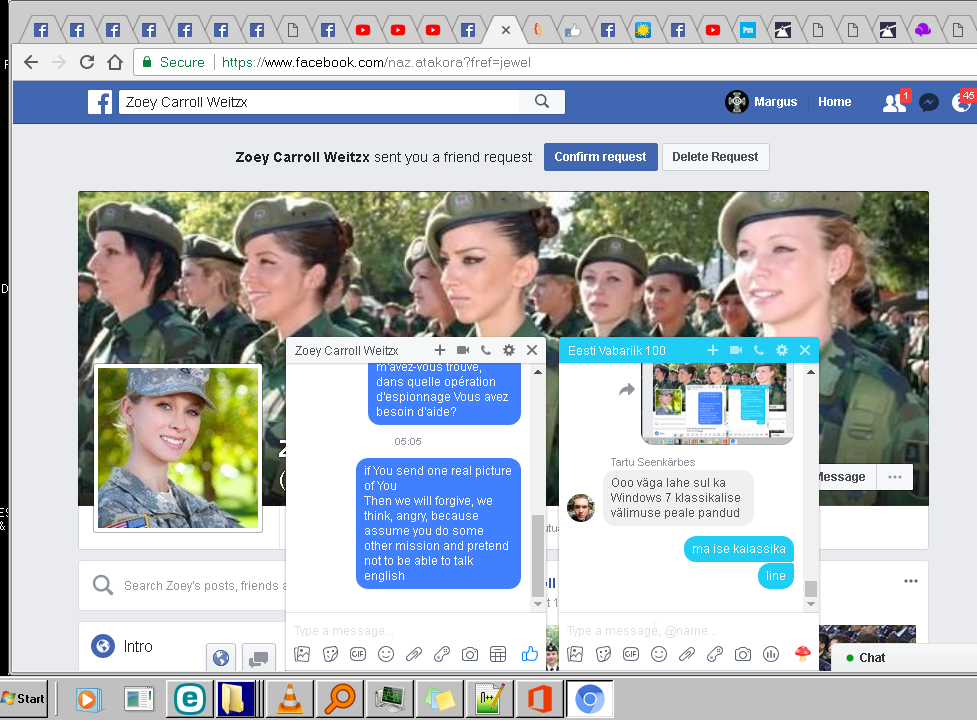Send mushroom emoji in Eesti Vabariik chat
Image resolution: width=977 pixels, height=720 pixels.
click(x=801, y=654)
